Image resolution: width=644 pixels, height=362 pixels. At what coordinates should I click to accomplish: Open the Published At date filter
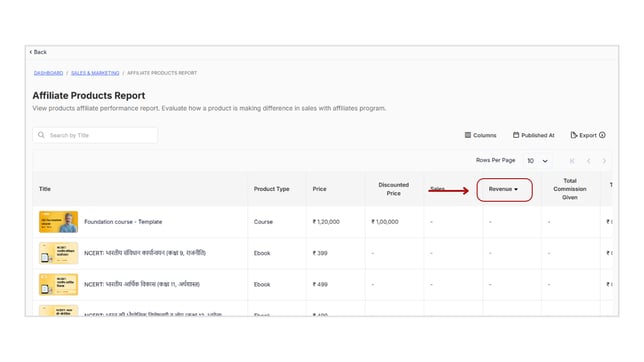(533, 135)
